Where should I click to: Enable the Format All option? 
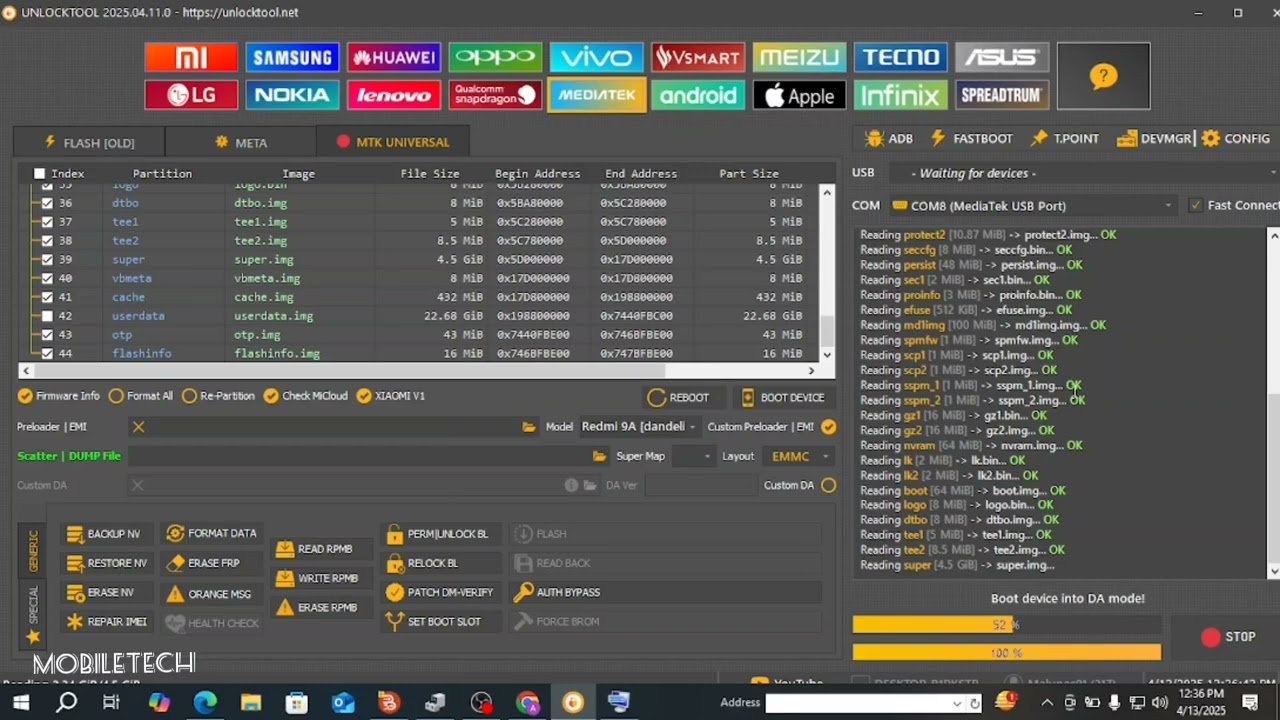141,396
